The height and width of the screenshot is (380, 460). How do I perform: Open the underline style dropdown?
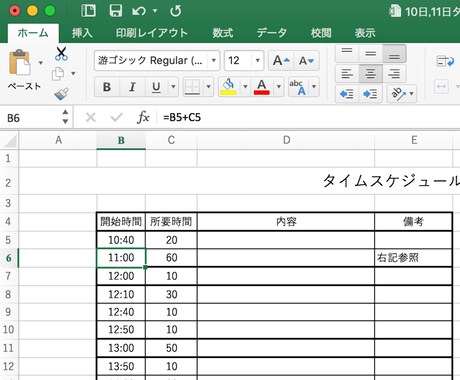click(173, 87)
